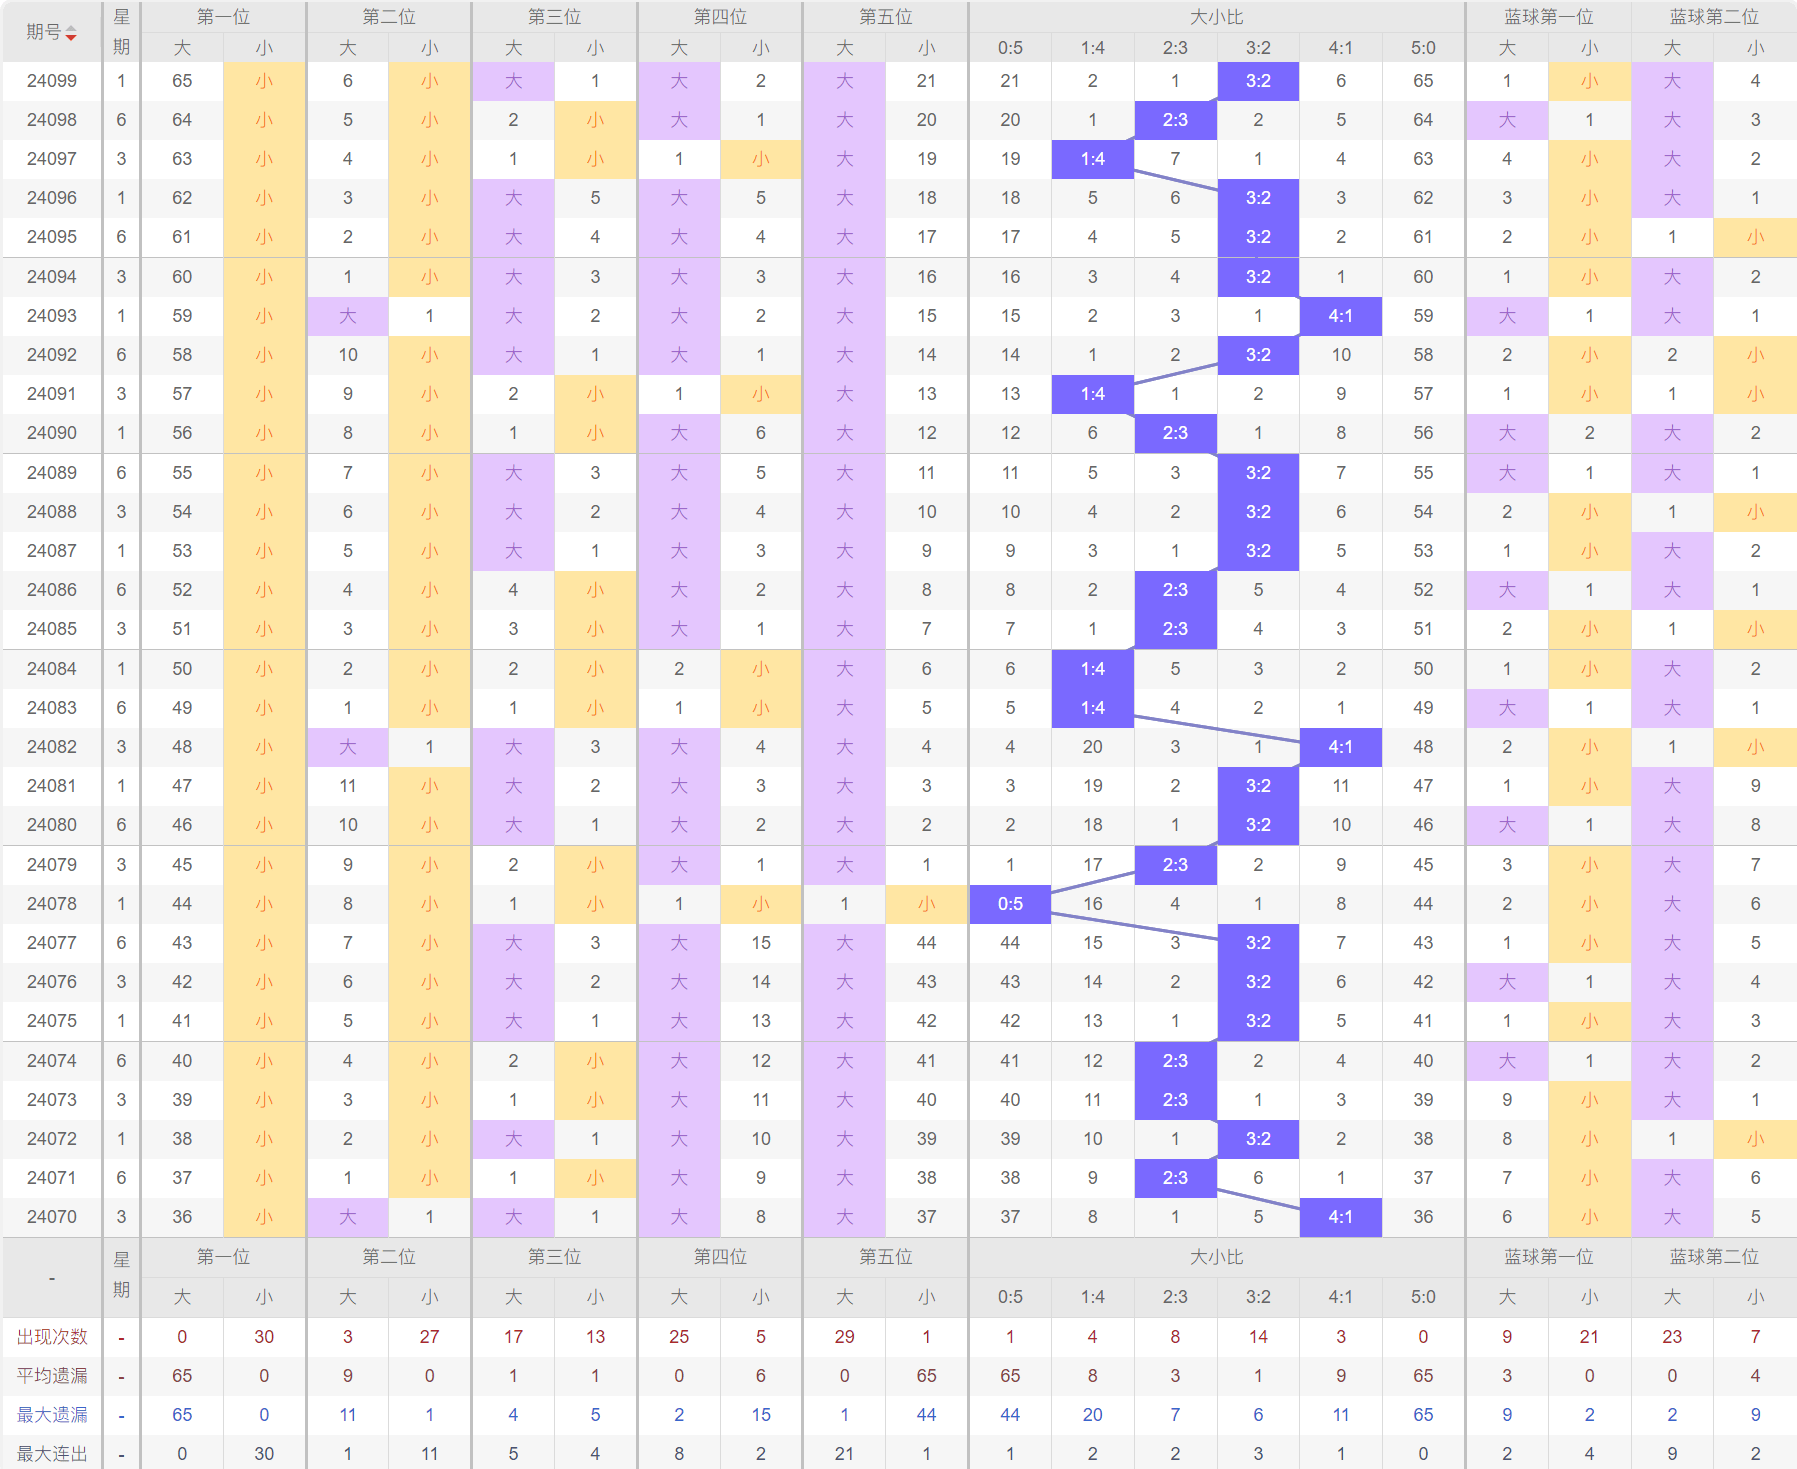
Task: Click period number 24072
Action: tap(52, 1139)
